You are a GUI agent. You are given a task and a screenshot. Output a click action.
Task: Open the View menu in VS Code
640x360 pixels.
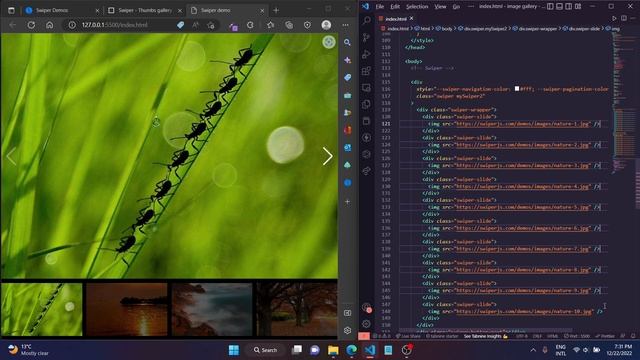point(440,7)
